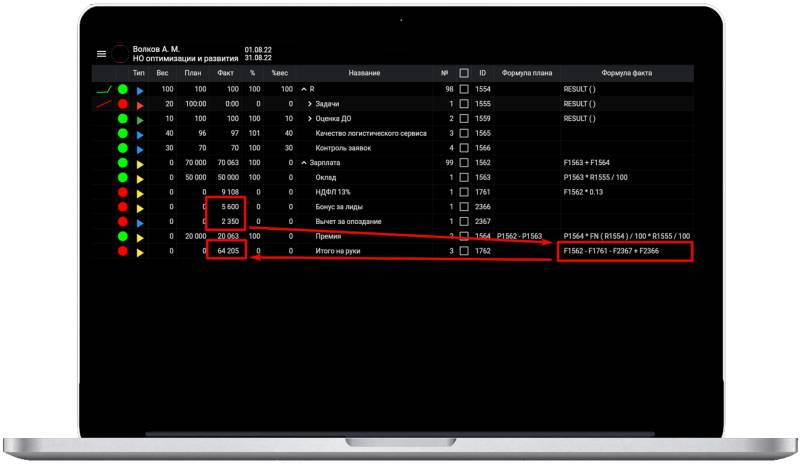Click fact formula P1563 * R1555 / 100

pos(596,178)
